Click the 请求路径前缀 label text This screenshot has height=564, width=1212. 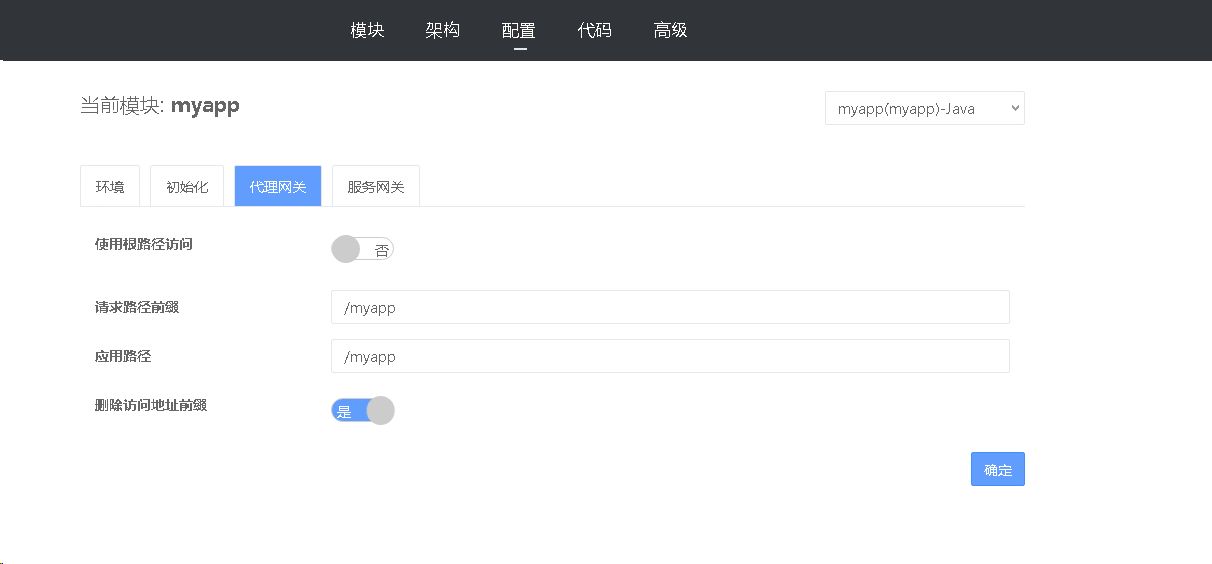137,307
